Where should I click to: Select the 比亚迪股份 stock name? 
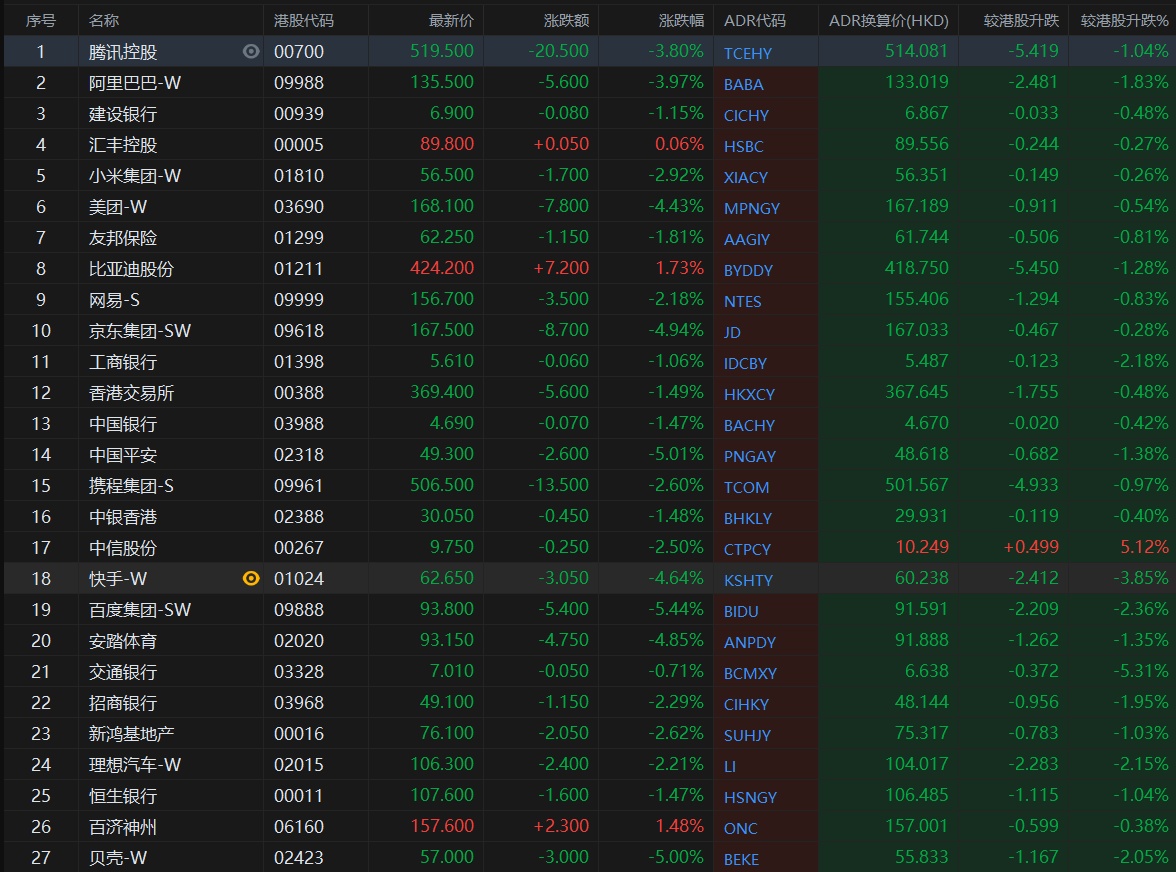[131, 269]
